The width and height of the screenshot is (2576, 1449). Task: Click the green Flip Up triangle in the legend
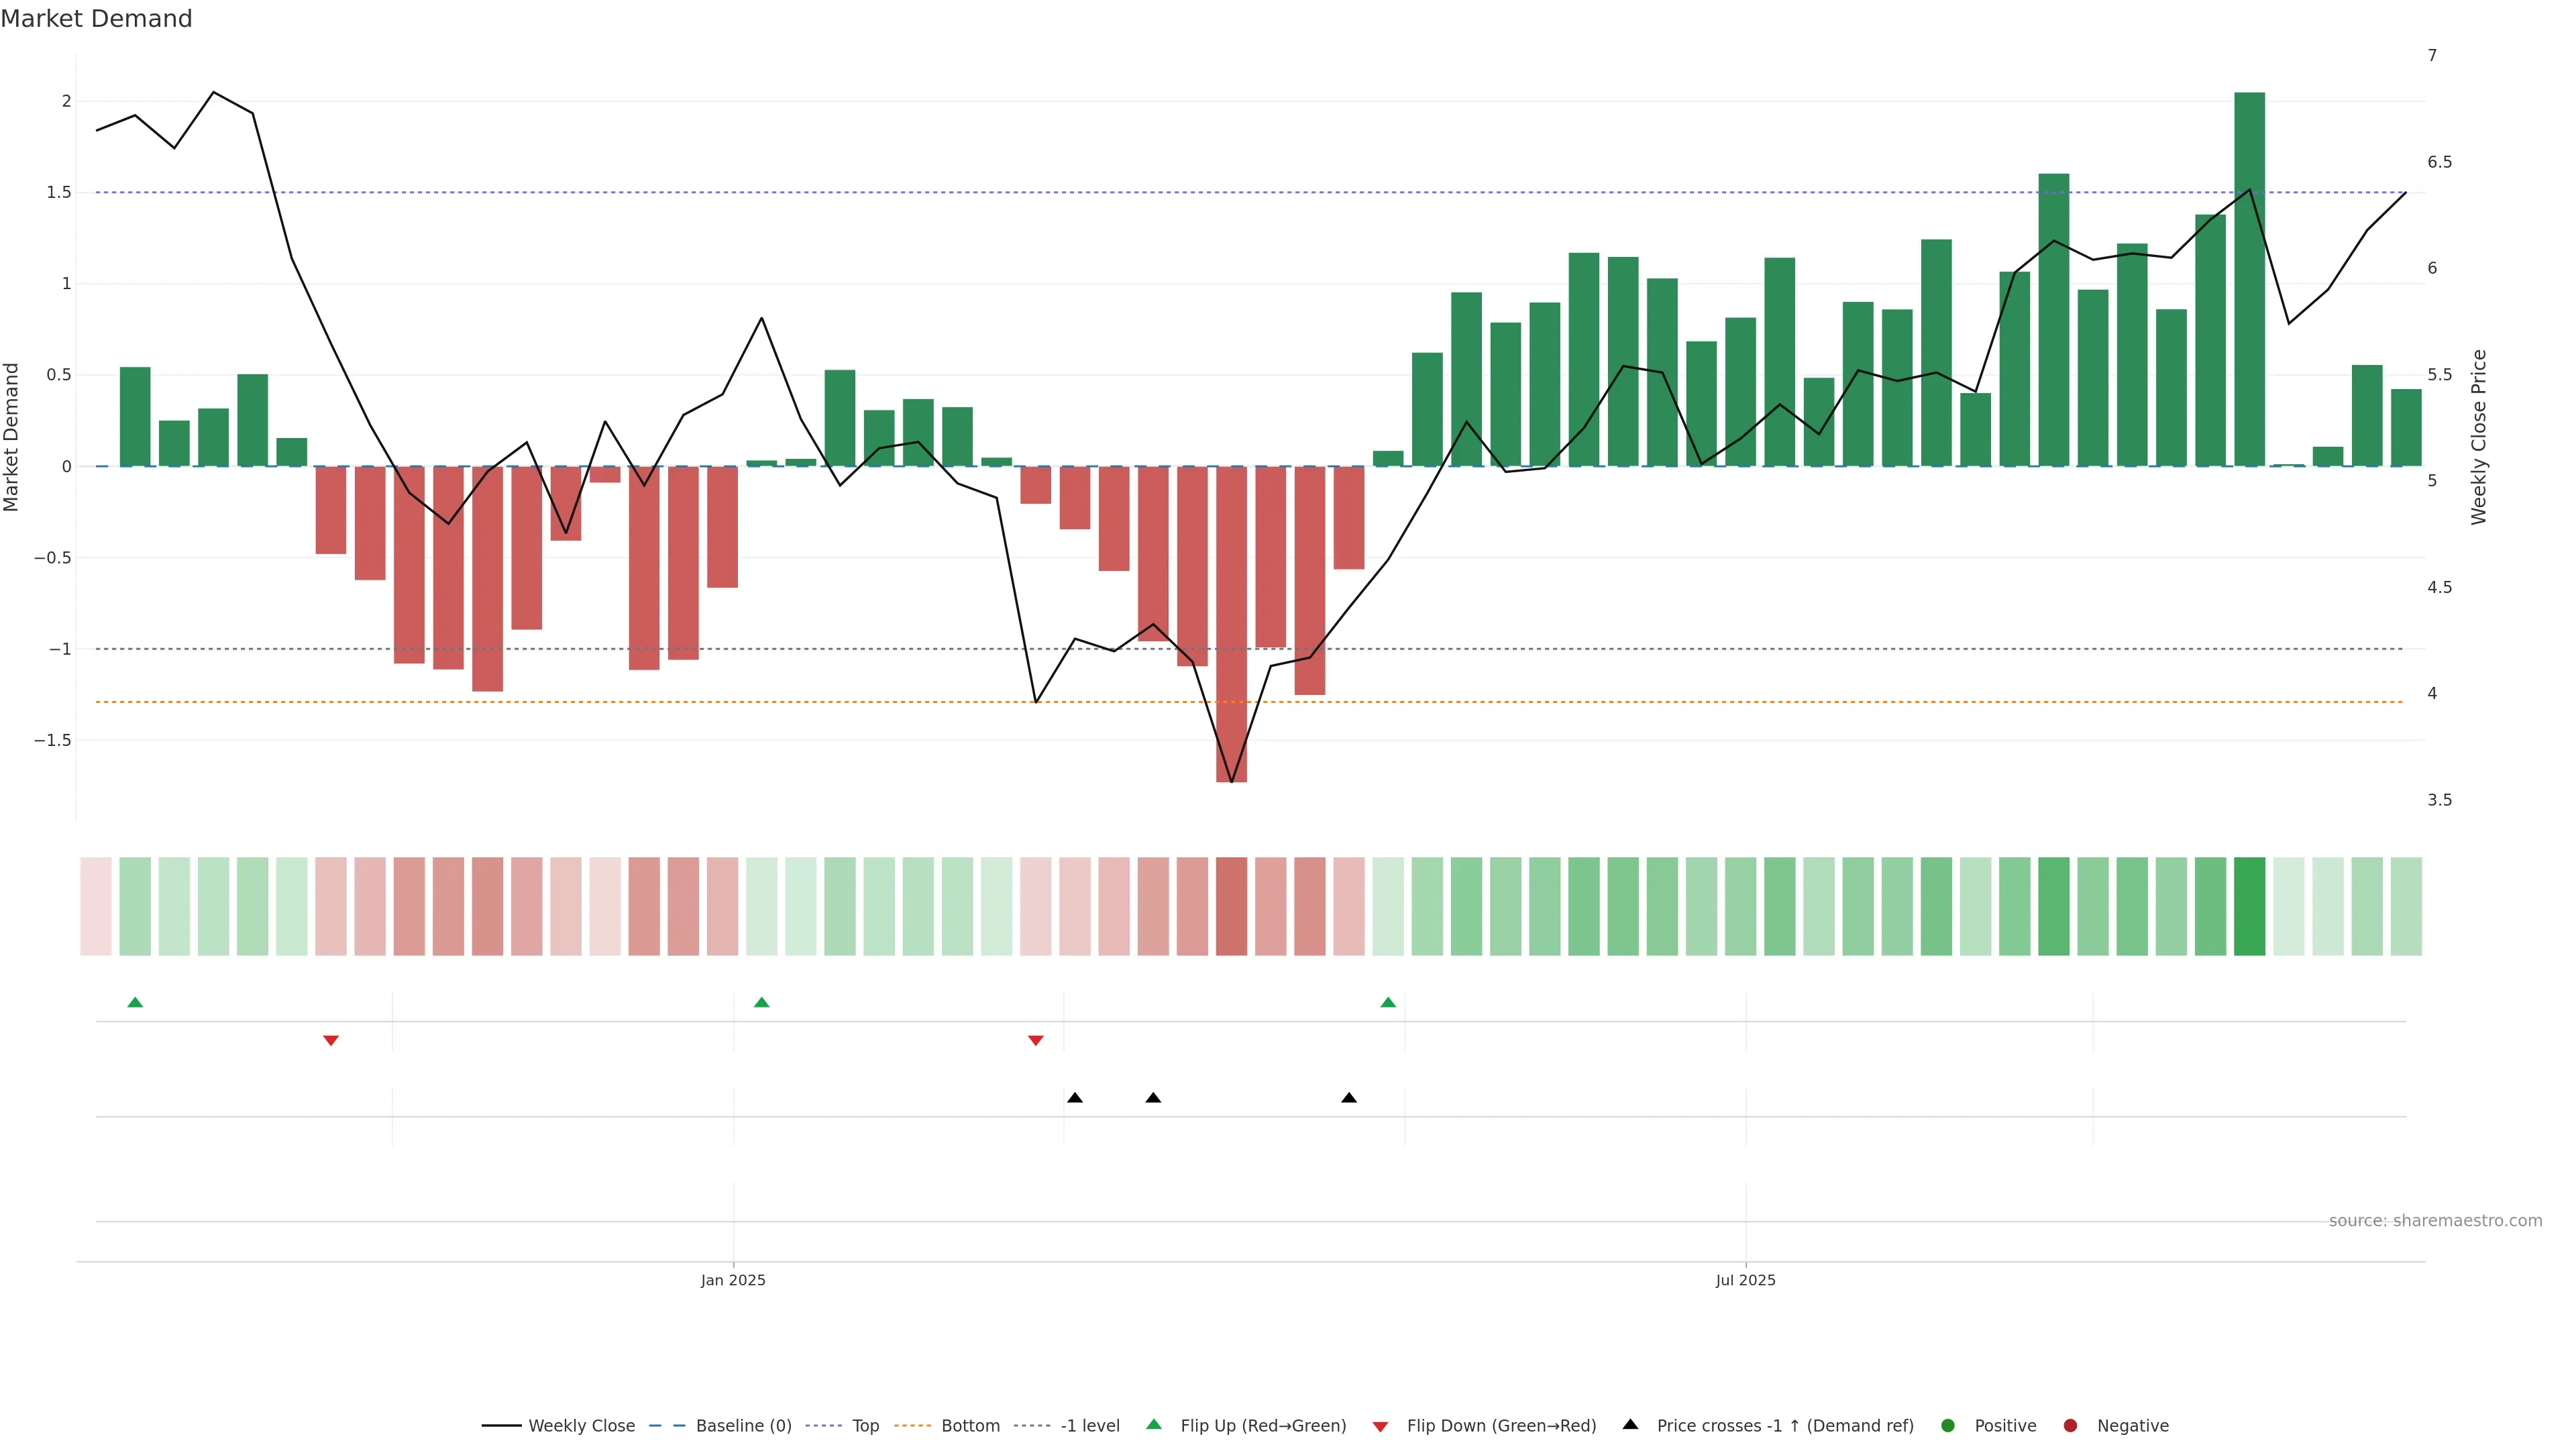tap(1154, 1424)
